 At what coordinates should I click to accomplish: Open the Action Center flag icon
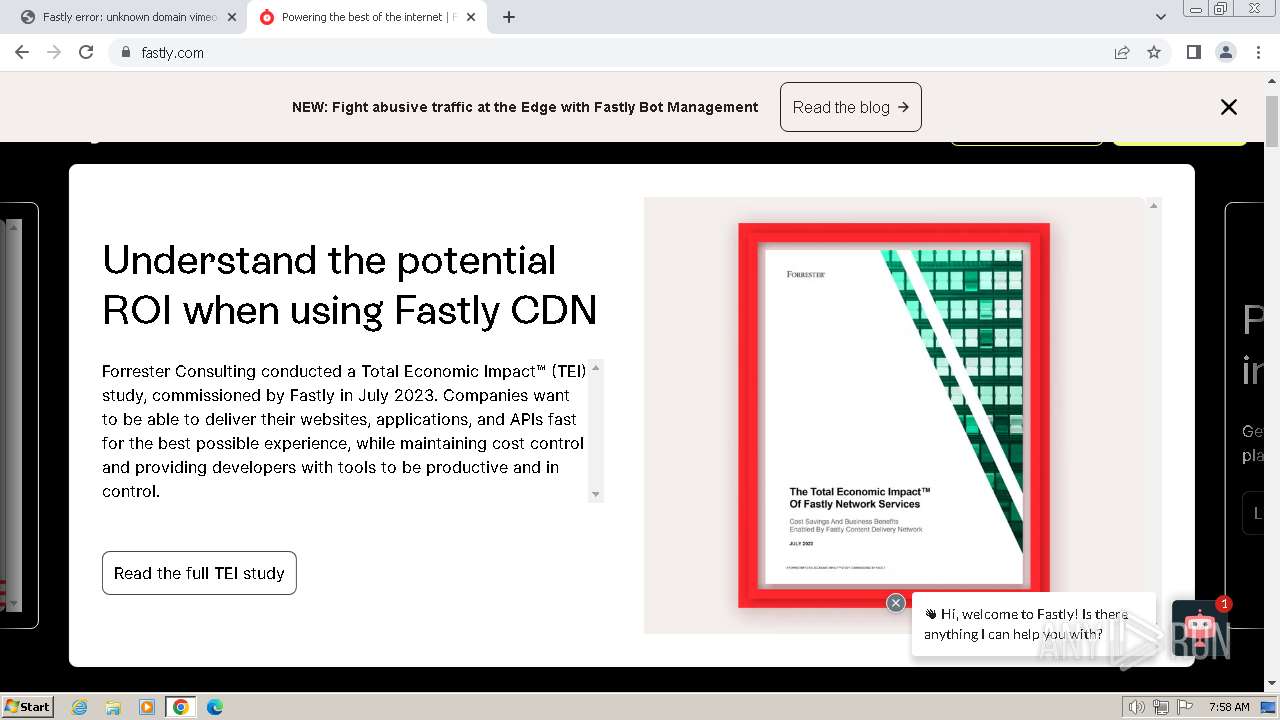coord(1186,707)
